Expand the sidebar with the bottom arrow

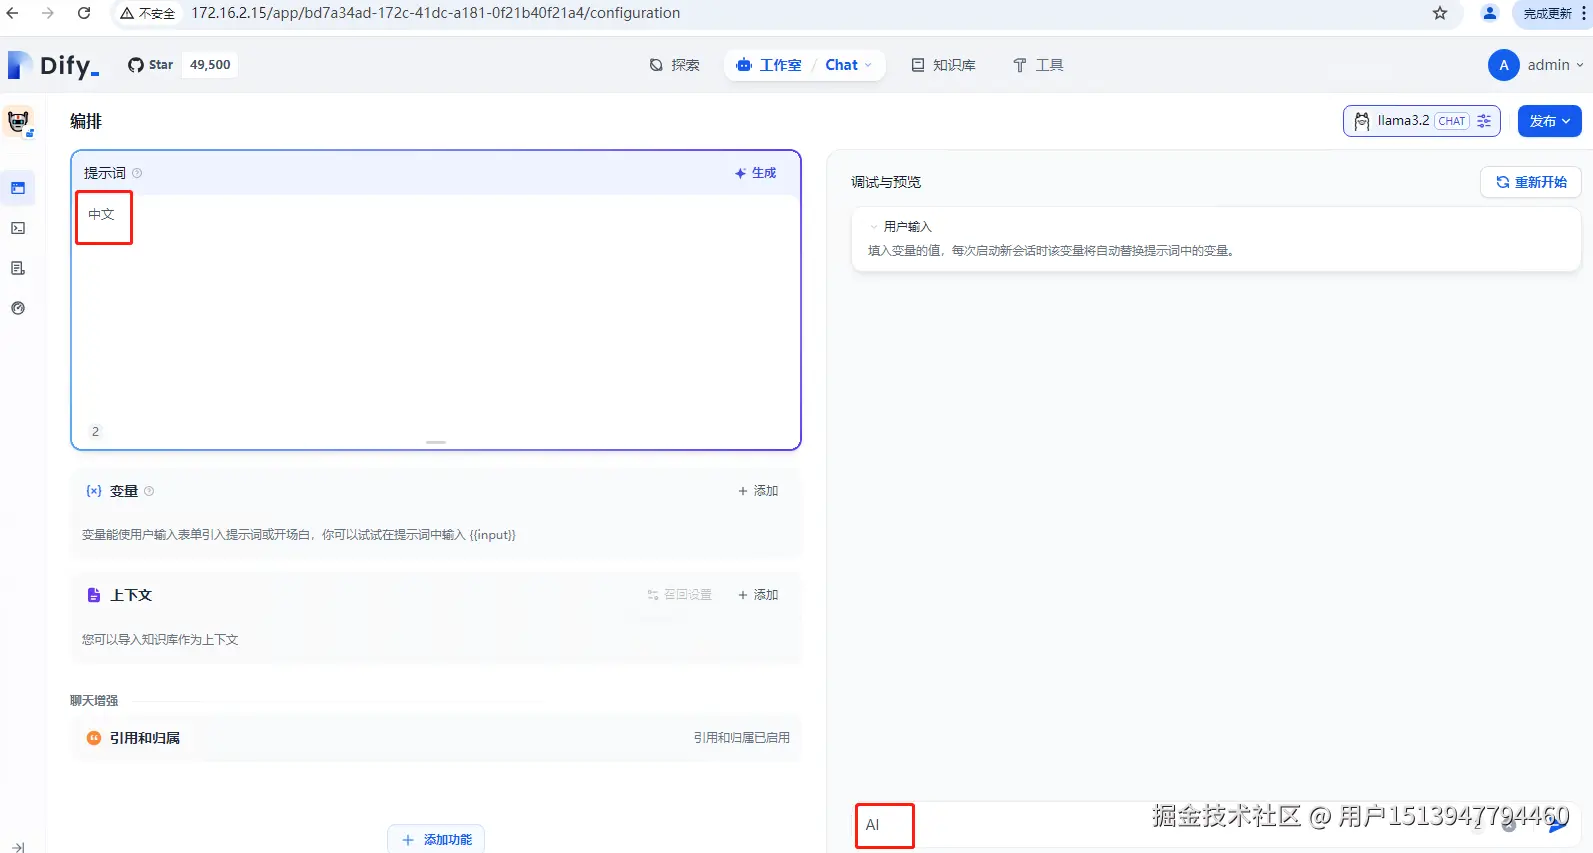18,847
